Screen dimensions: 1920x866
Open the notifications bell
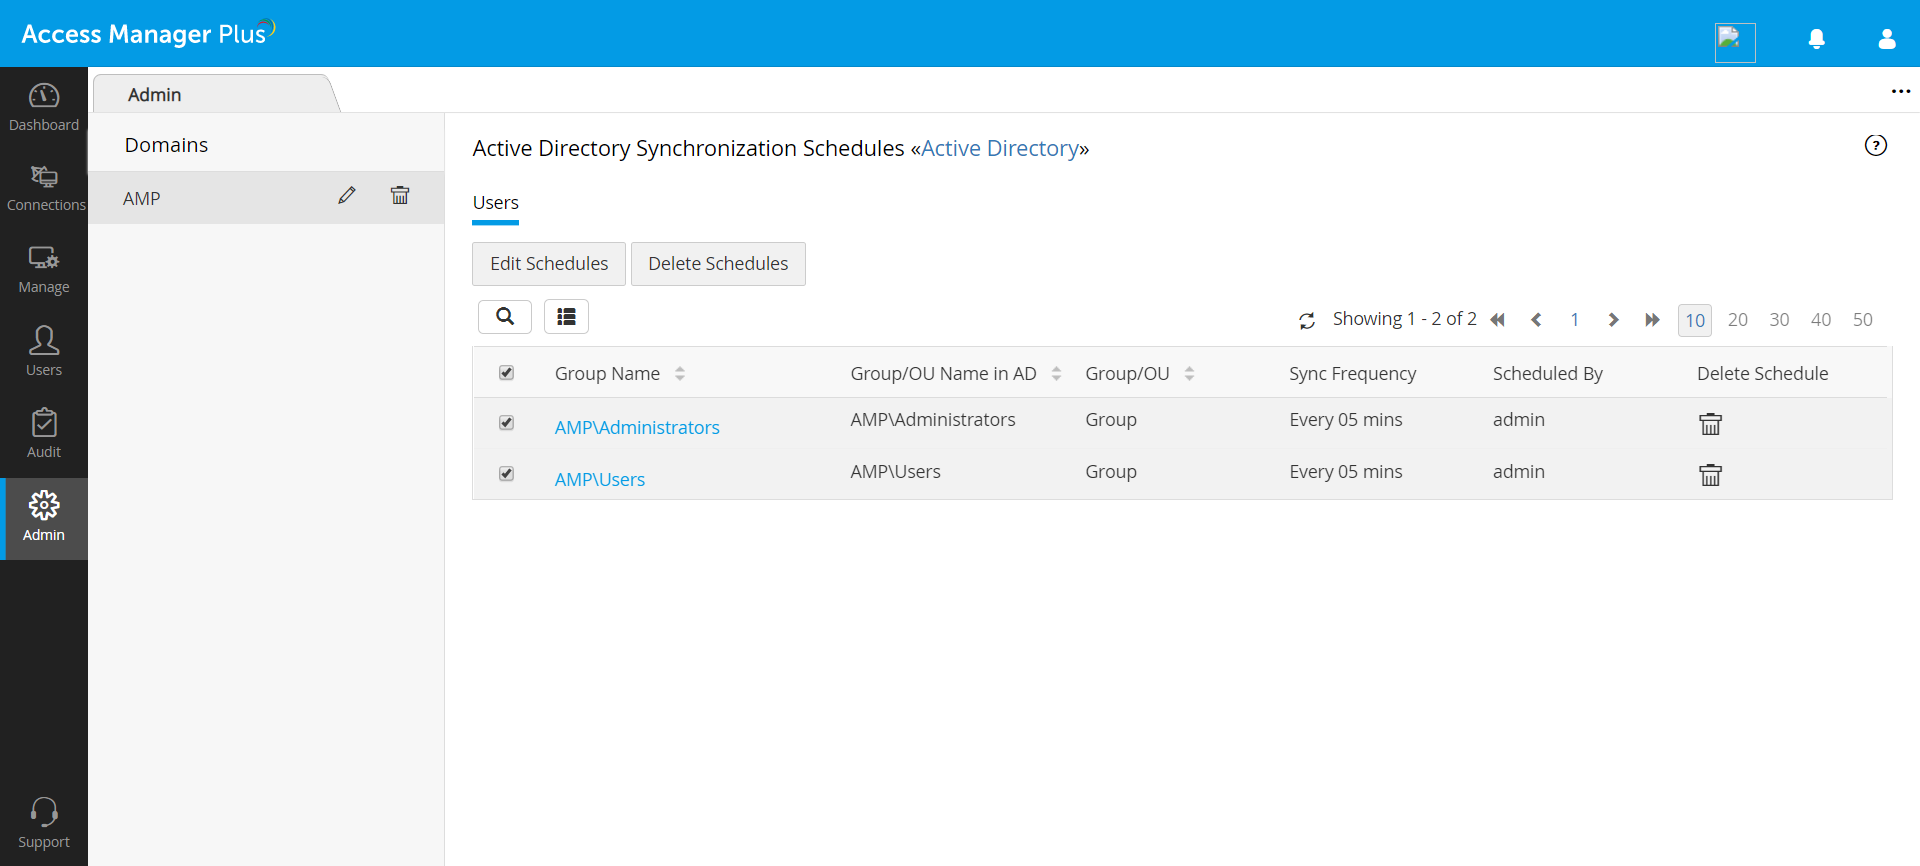(1817, 39)
